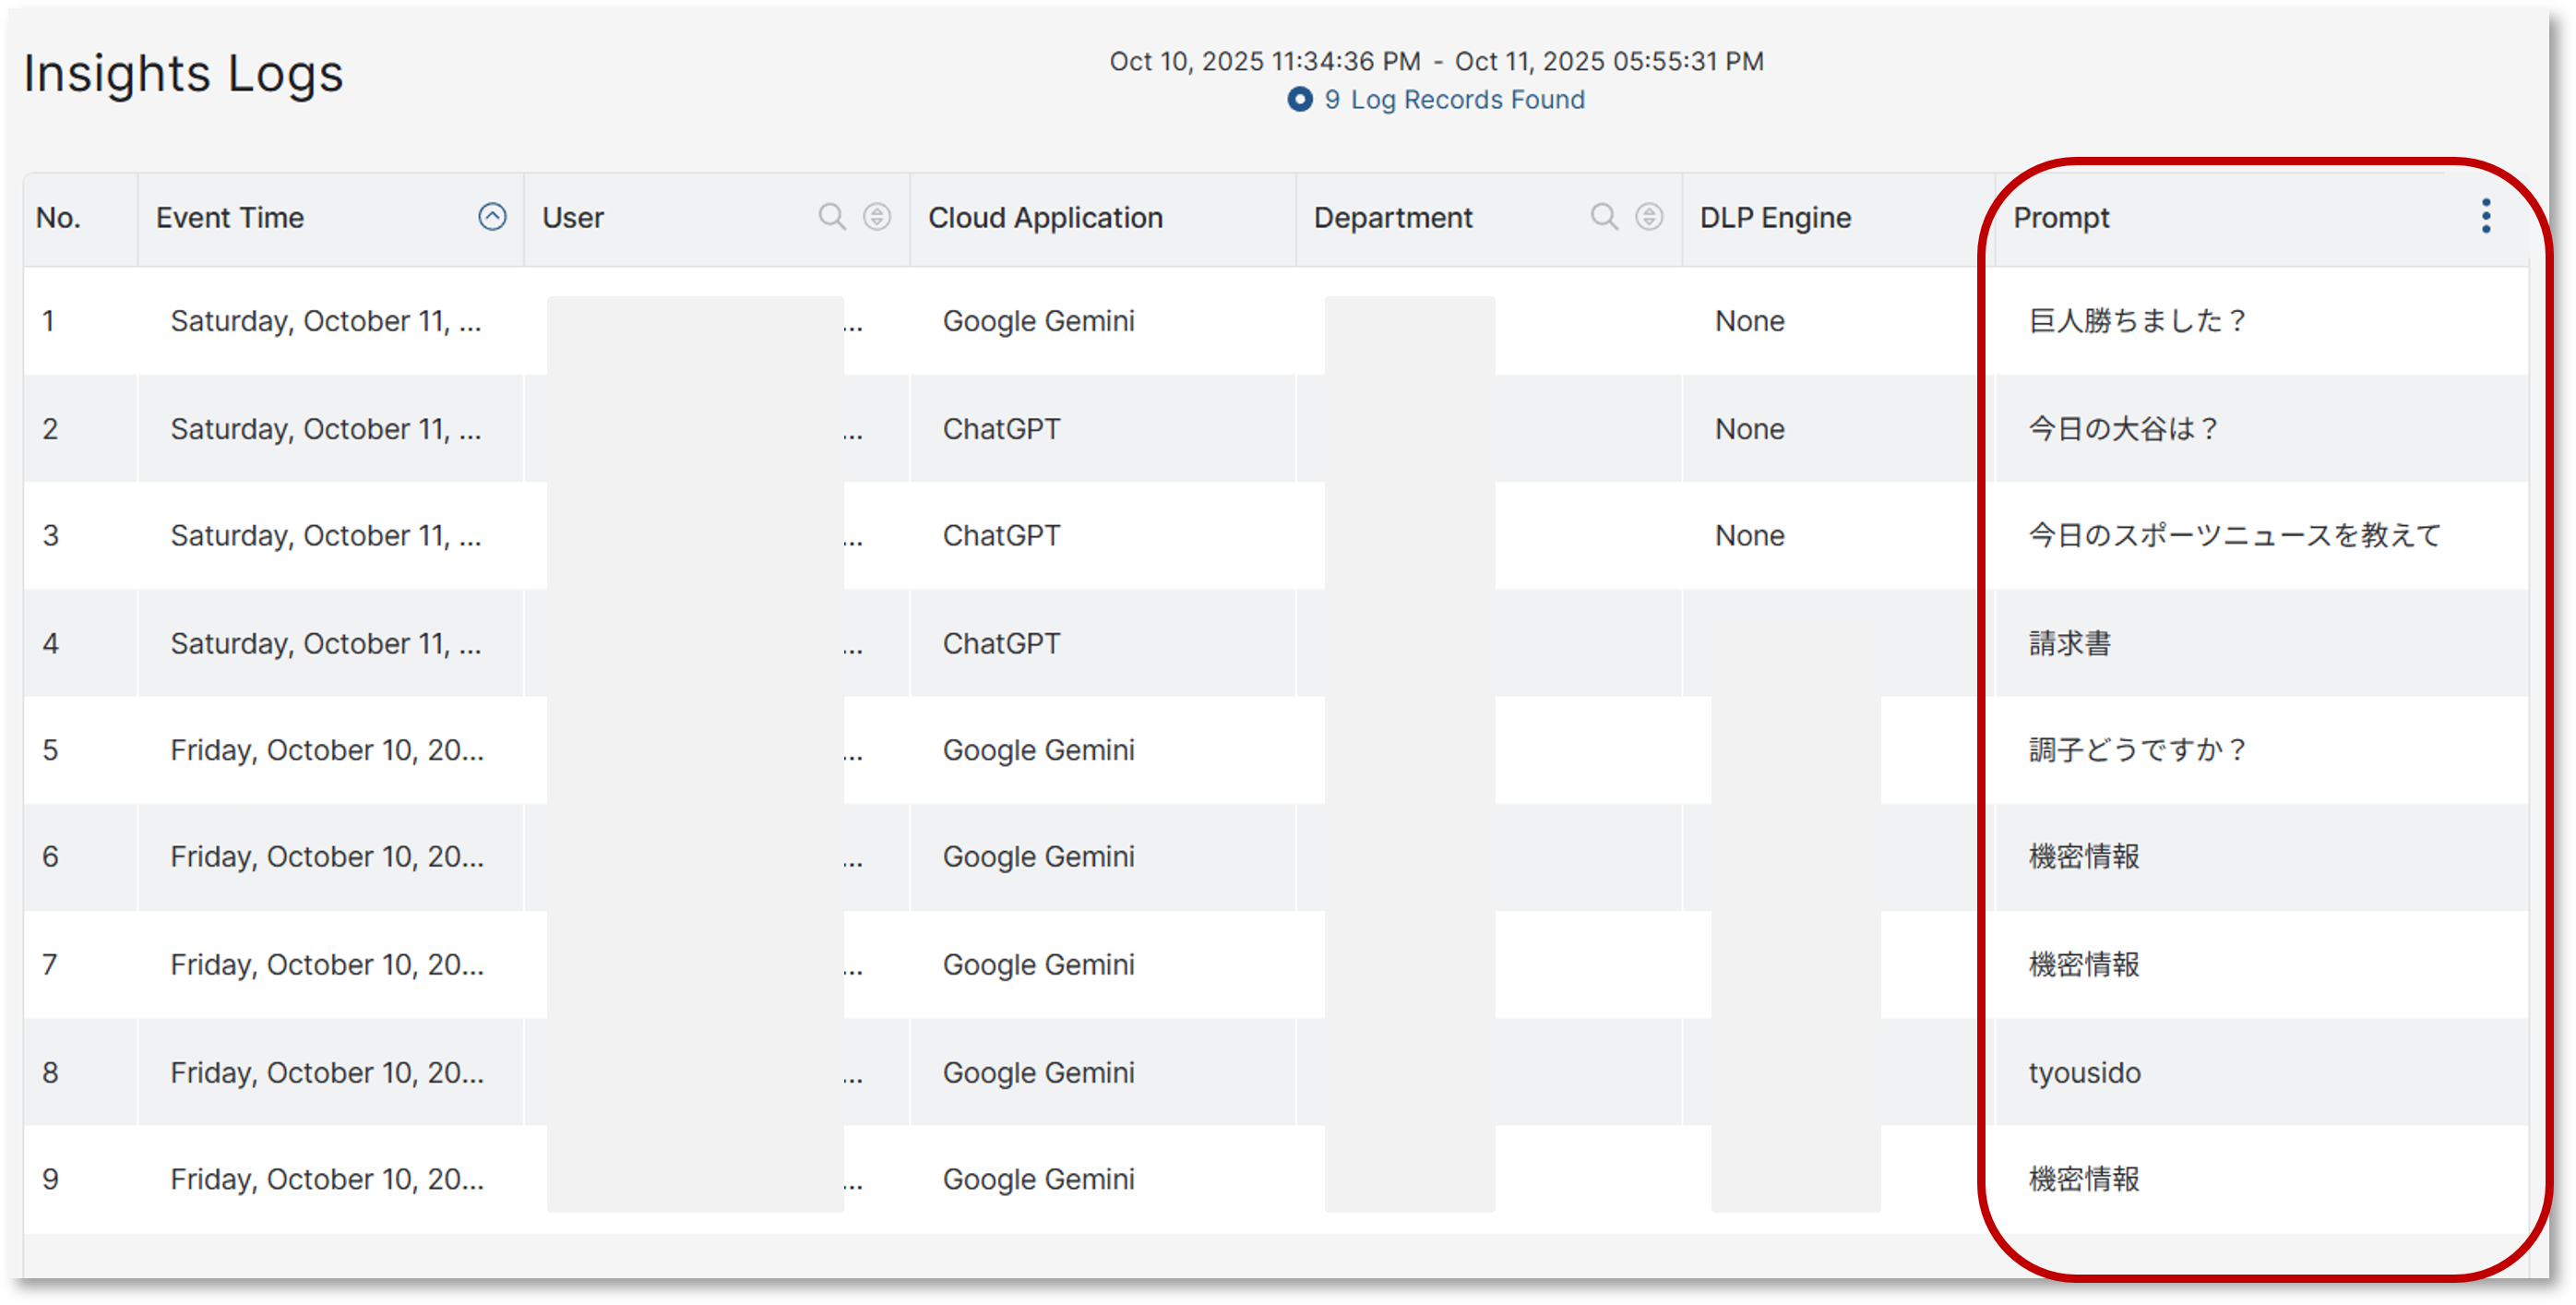
Task: Click the DLP Engine column header
Action: coord(1775,218)
